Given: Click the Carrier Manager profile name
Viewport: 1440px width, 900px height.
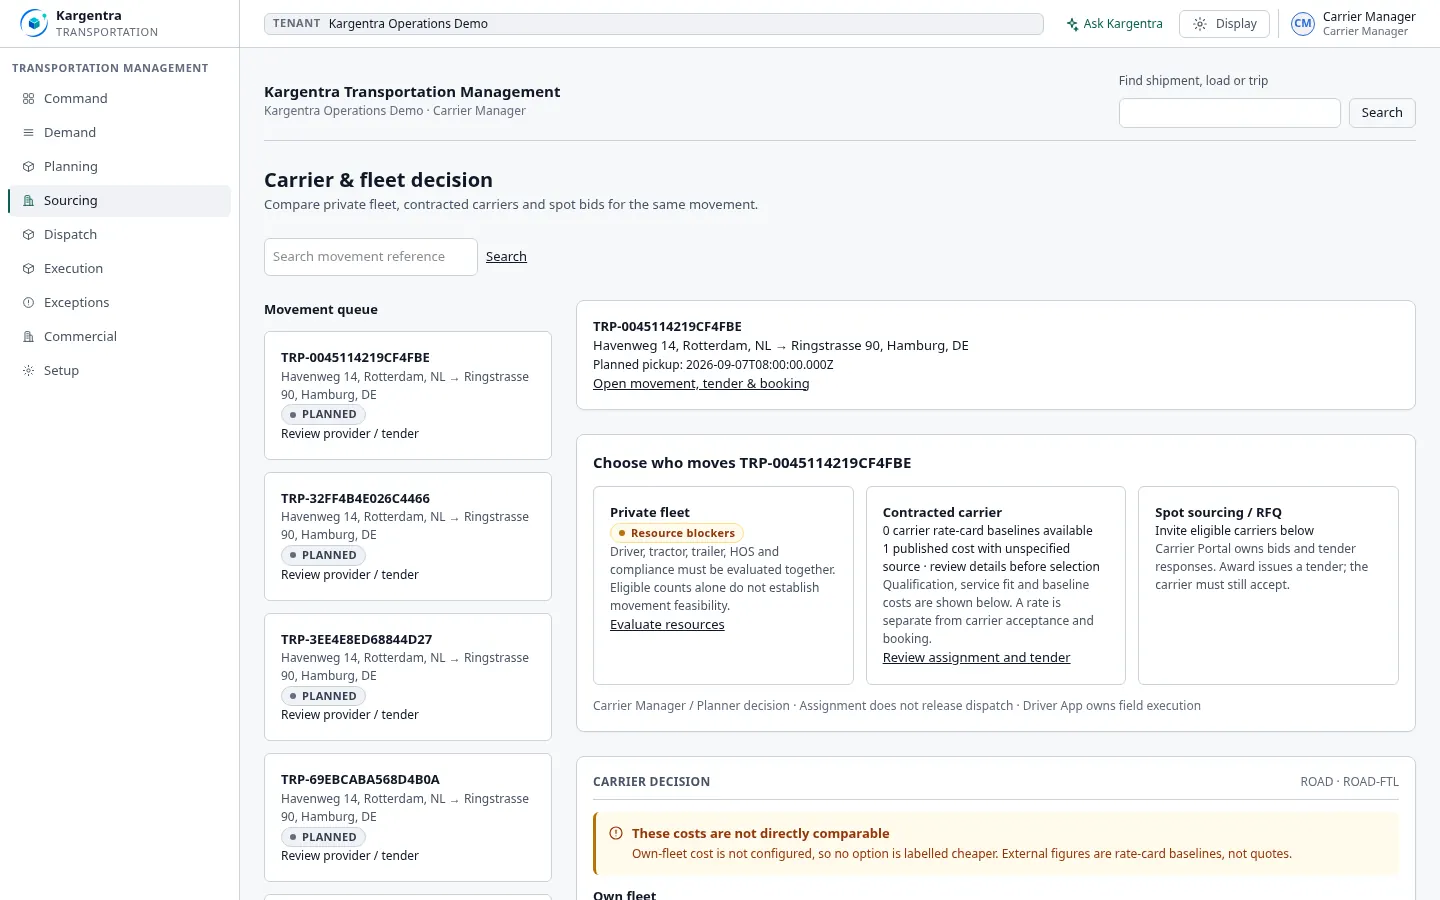Looking at the screenshot, I should pos(1369,17).
